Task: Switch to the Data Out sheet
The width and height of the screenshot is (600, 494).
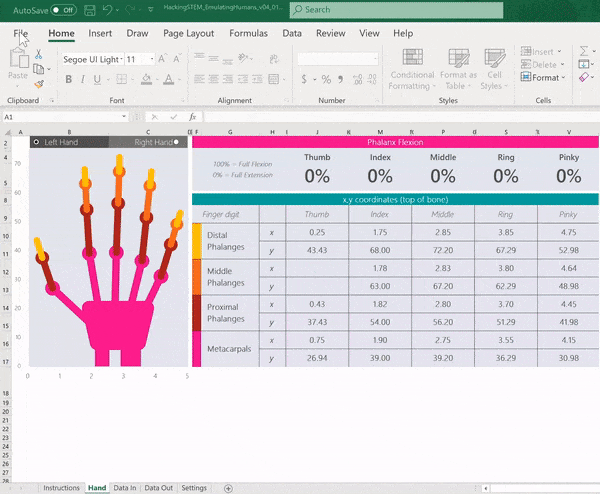Action: click(158, 488)
